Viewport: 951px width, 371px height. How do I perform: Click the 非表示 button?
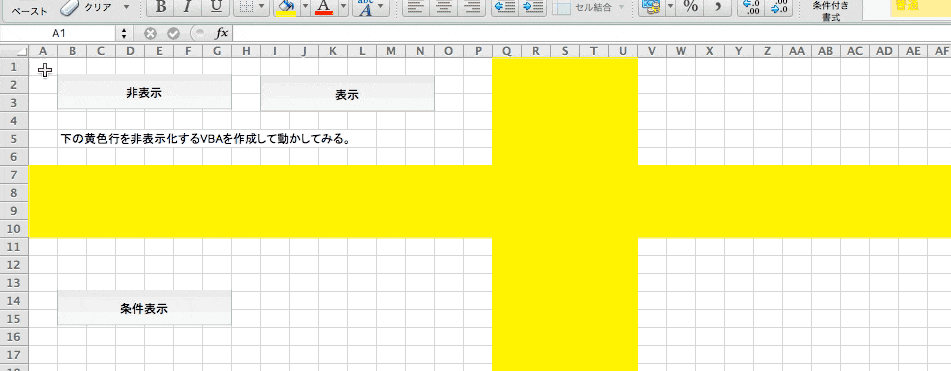144,93
